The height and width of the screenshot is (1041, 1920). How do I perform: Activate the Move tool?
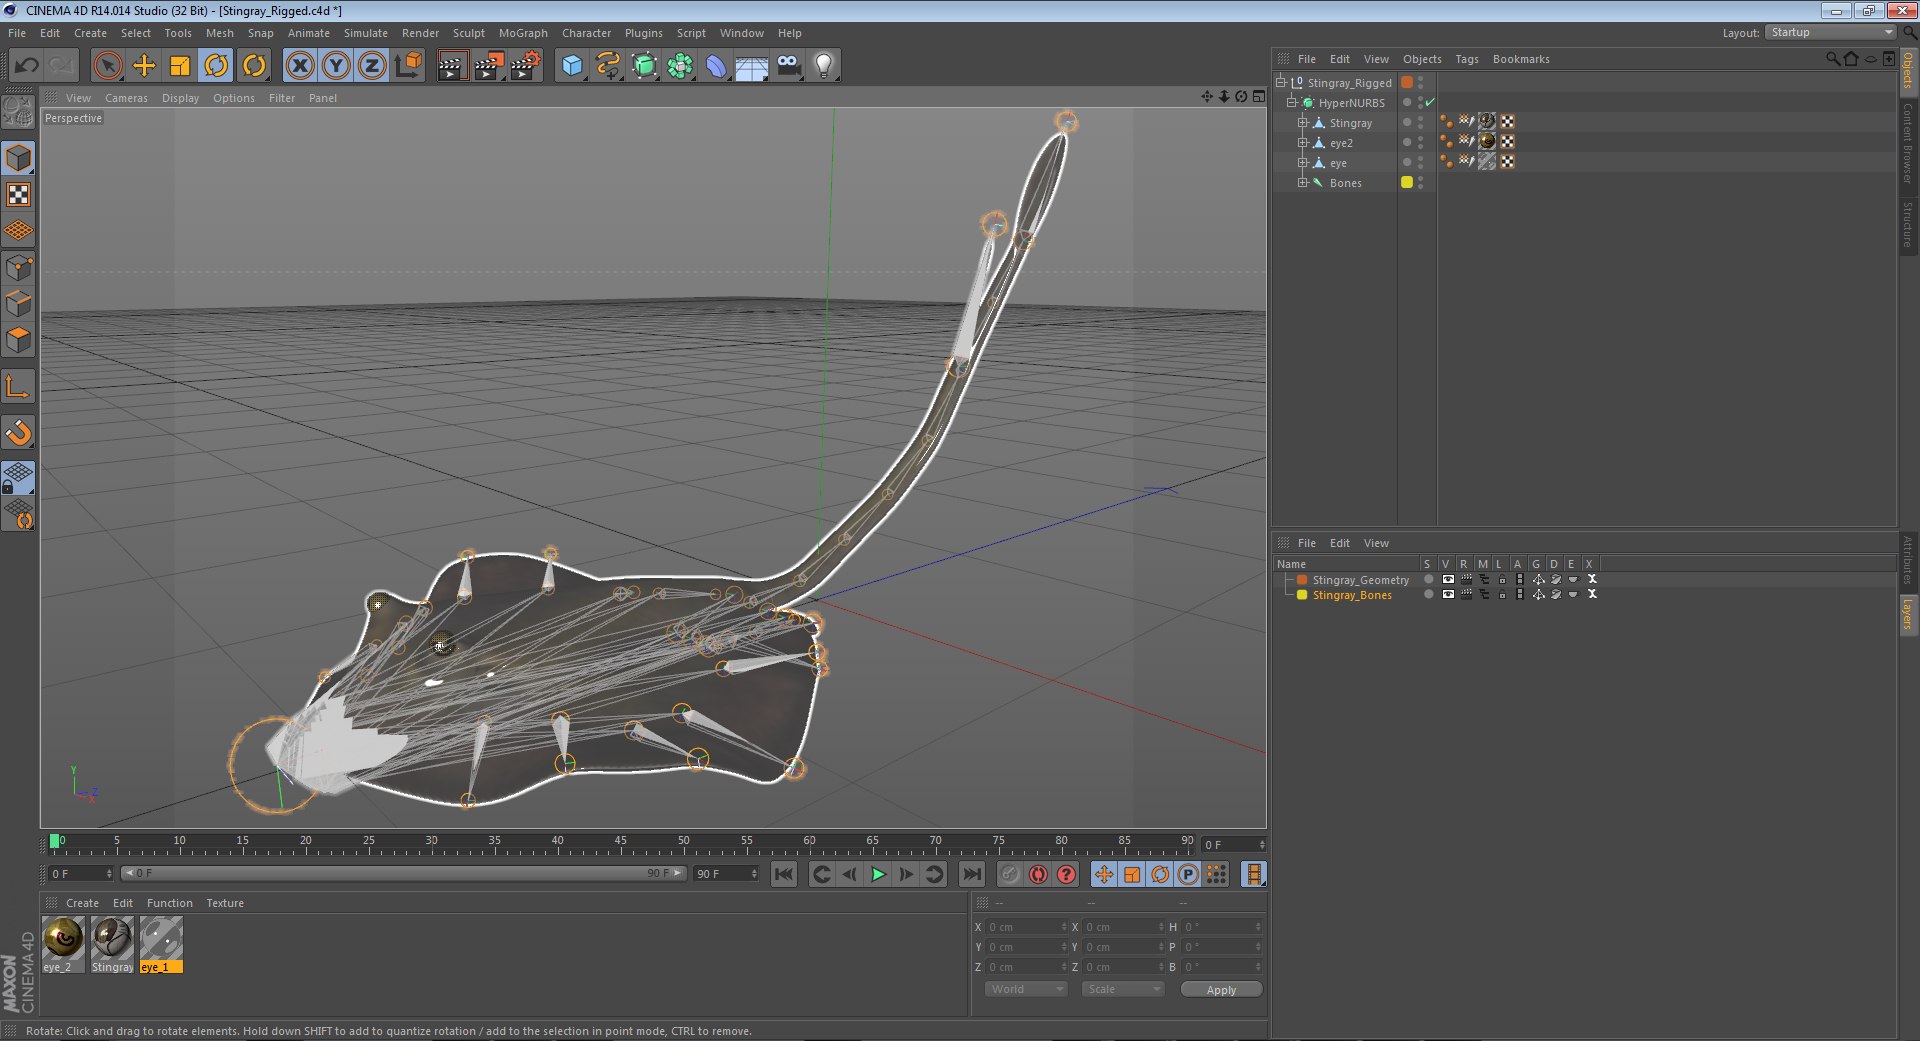coord(144,66)
